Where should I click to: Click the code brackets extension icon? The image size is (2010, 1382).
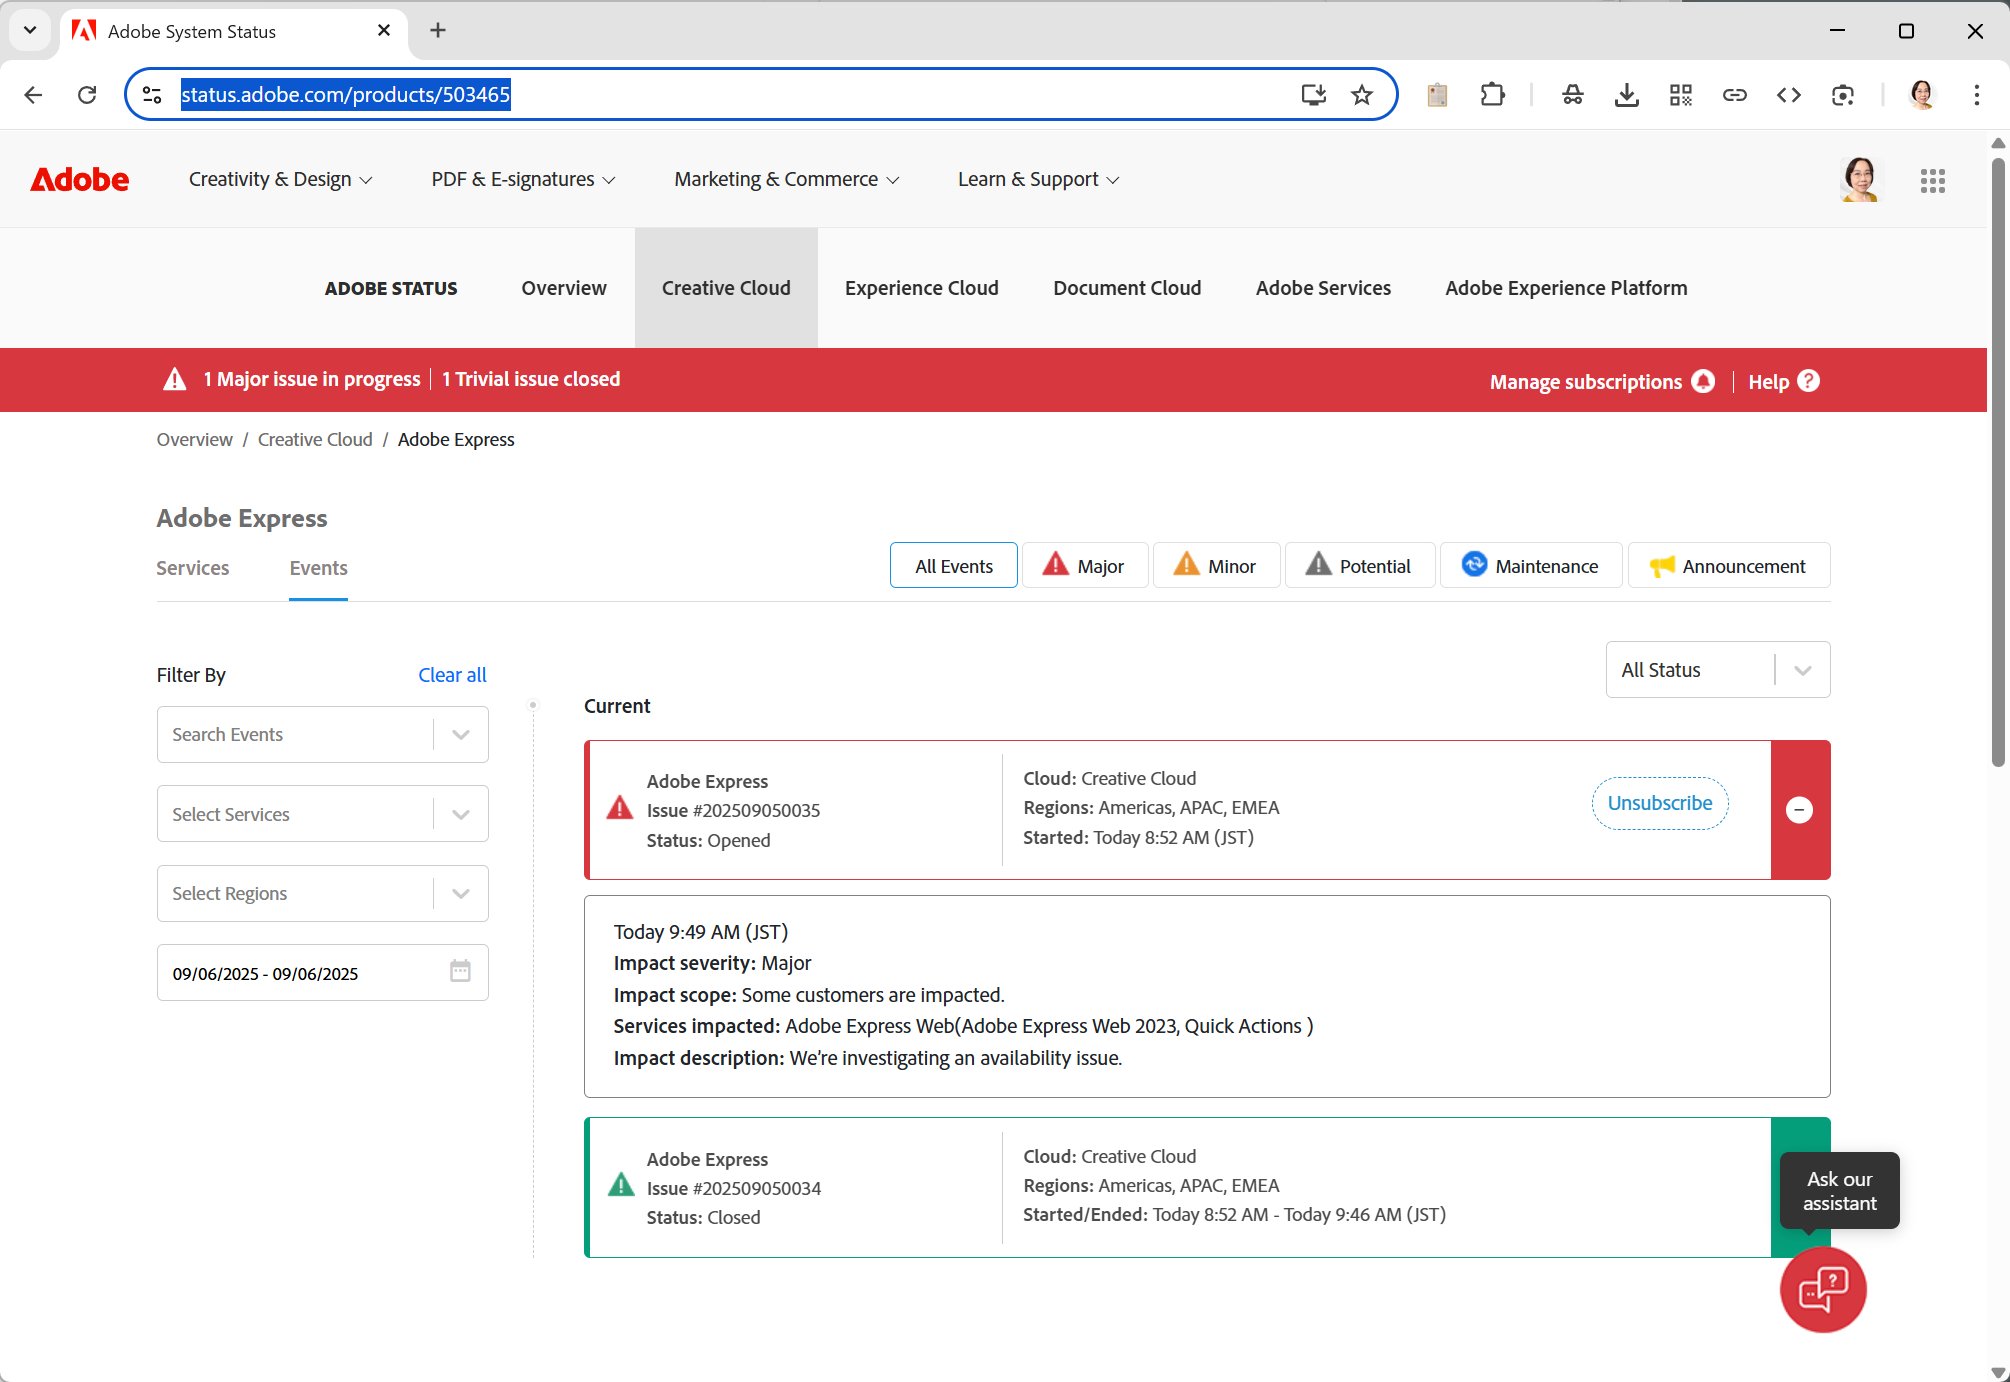[1789, 95]
